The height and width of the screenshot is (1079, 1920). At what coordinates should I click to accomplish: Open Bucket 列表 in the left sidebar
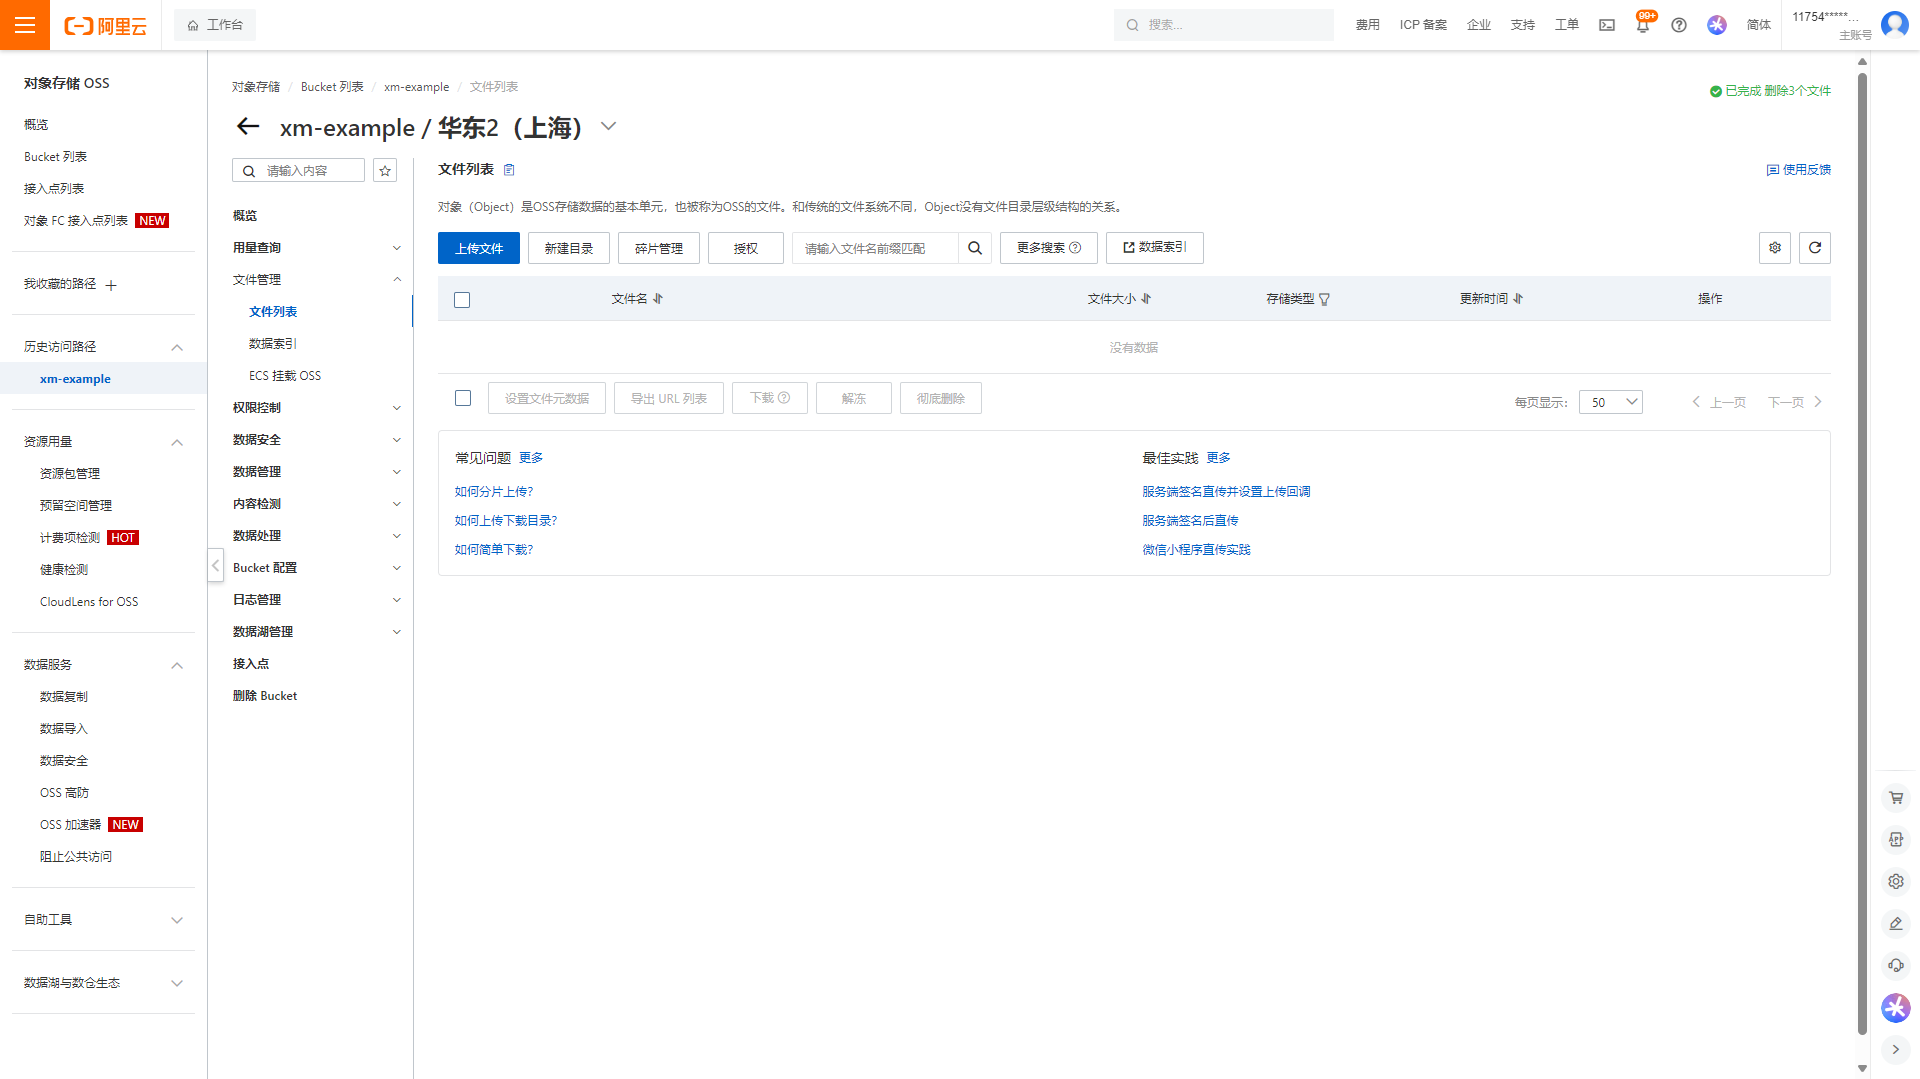55,157
